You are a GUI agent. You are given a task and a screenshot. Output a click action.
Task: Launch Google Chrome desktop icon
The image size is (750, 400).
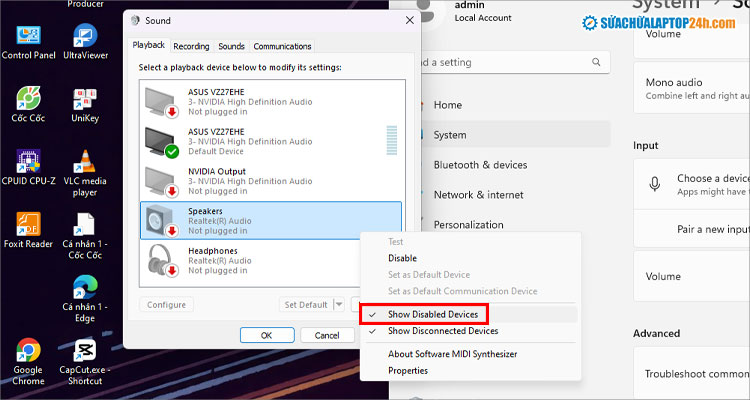click(x=28, y=362)
